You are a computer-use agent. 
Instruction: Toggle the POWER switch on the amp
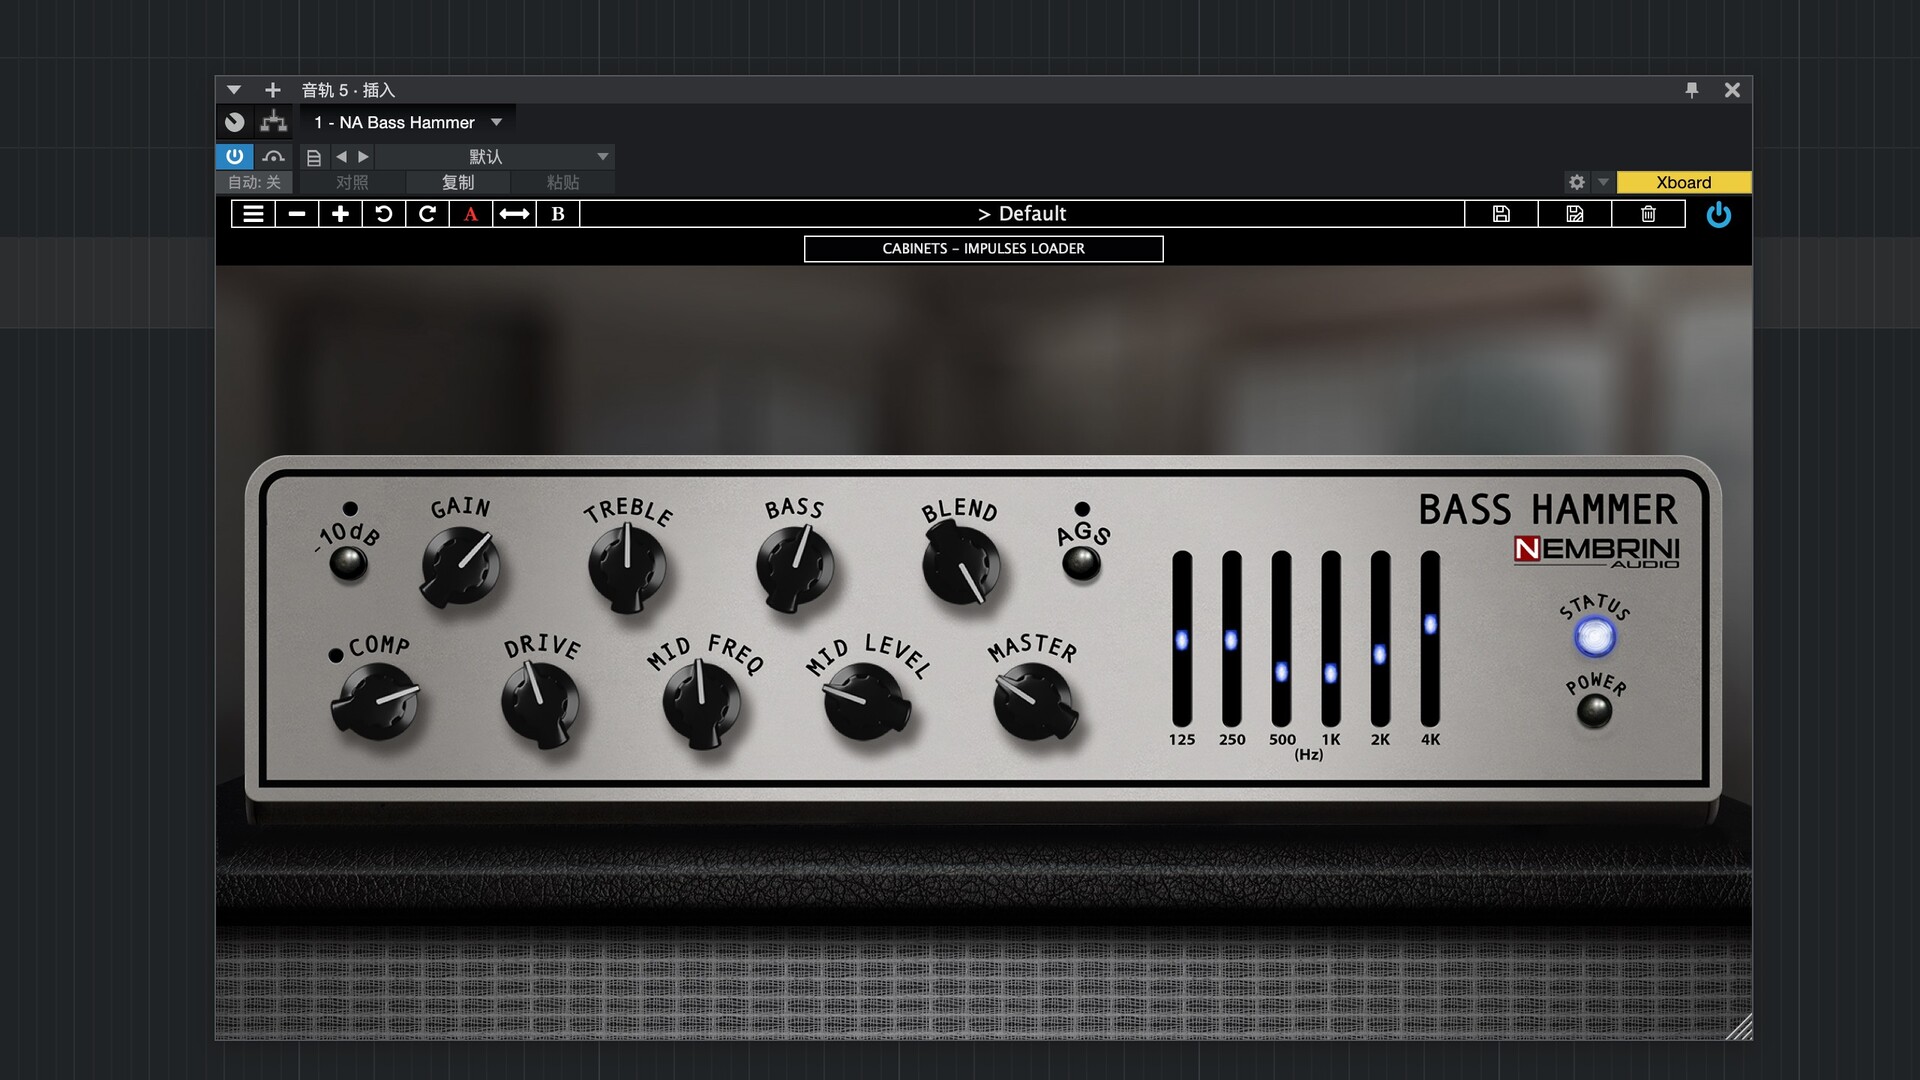click(x=1594, y=712)
